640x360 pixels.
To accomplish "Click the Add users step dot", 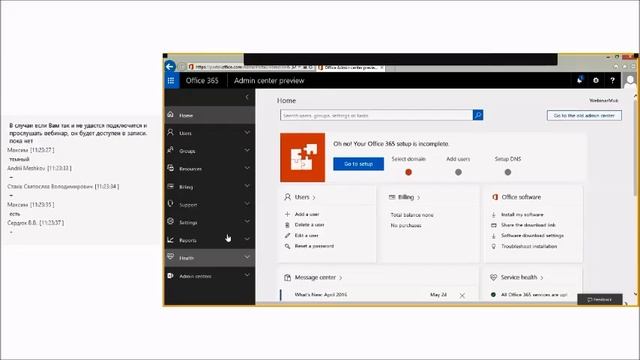I will (458, 172).
